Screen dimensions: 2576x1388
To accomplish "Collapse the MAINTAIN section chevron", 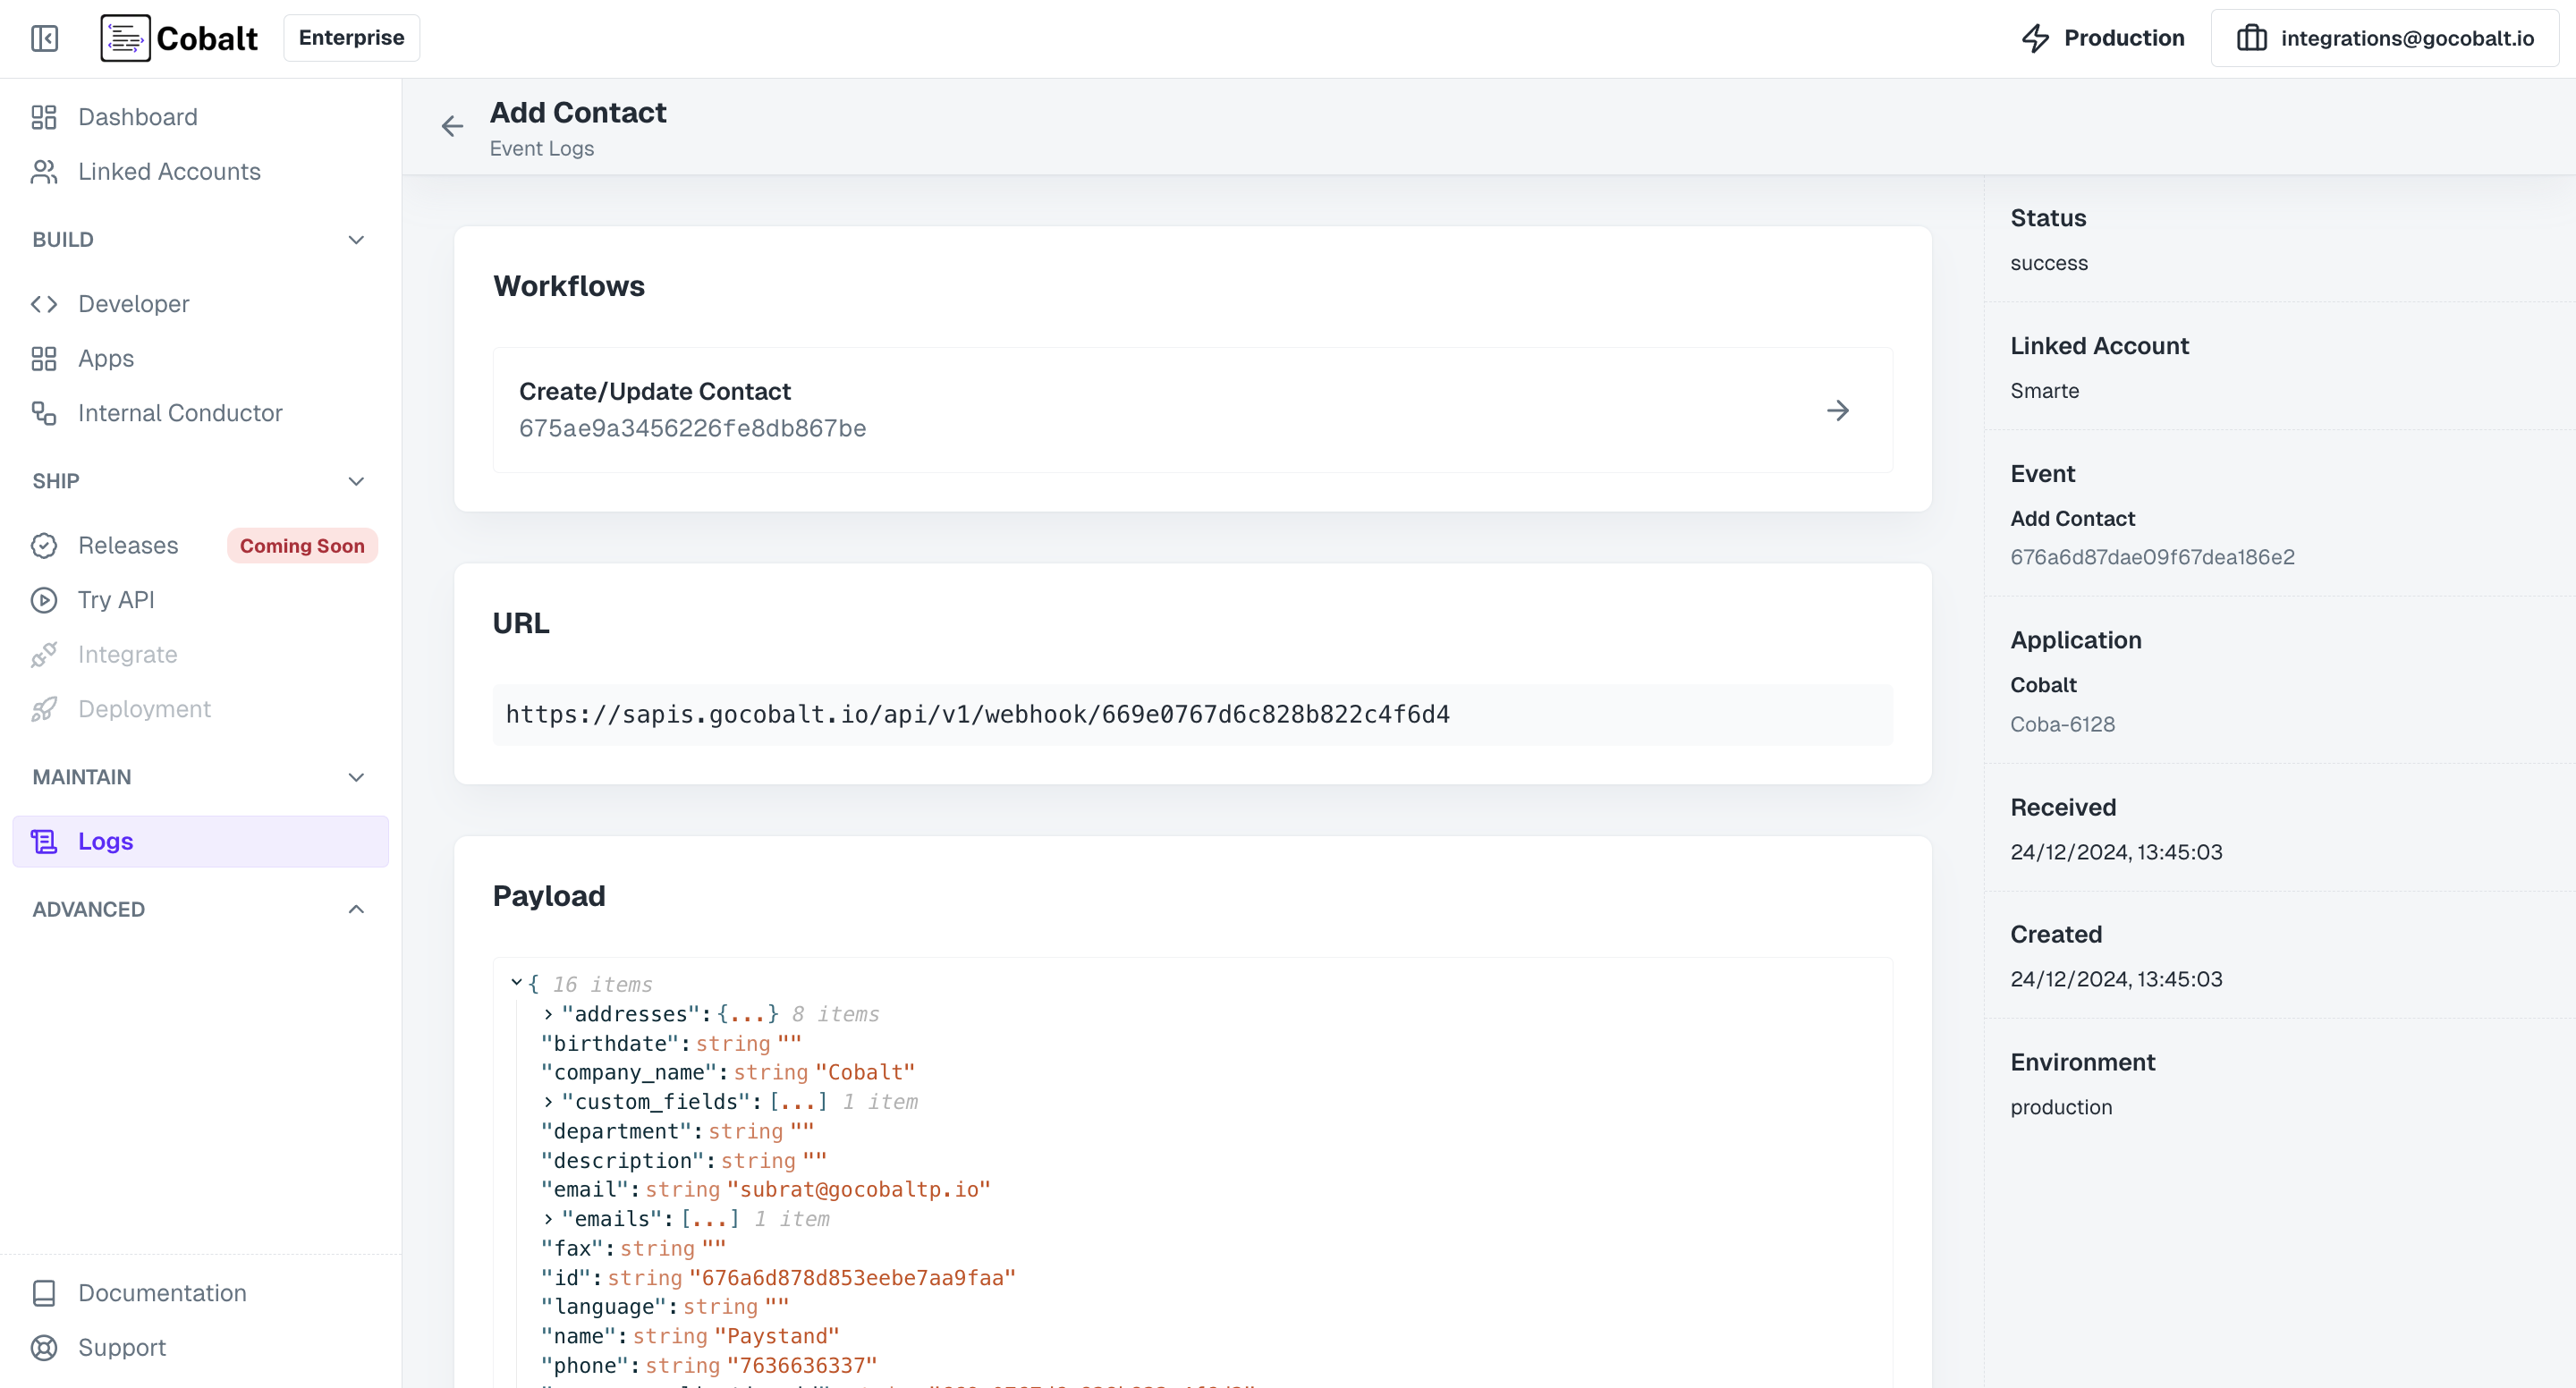I will pyautogui.click(x=356, y=777).
